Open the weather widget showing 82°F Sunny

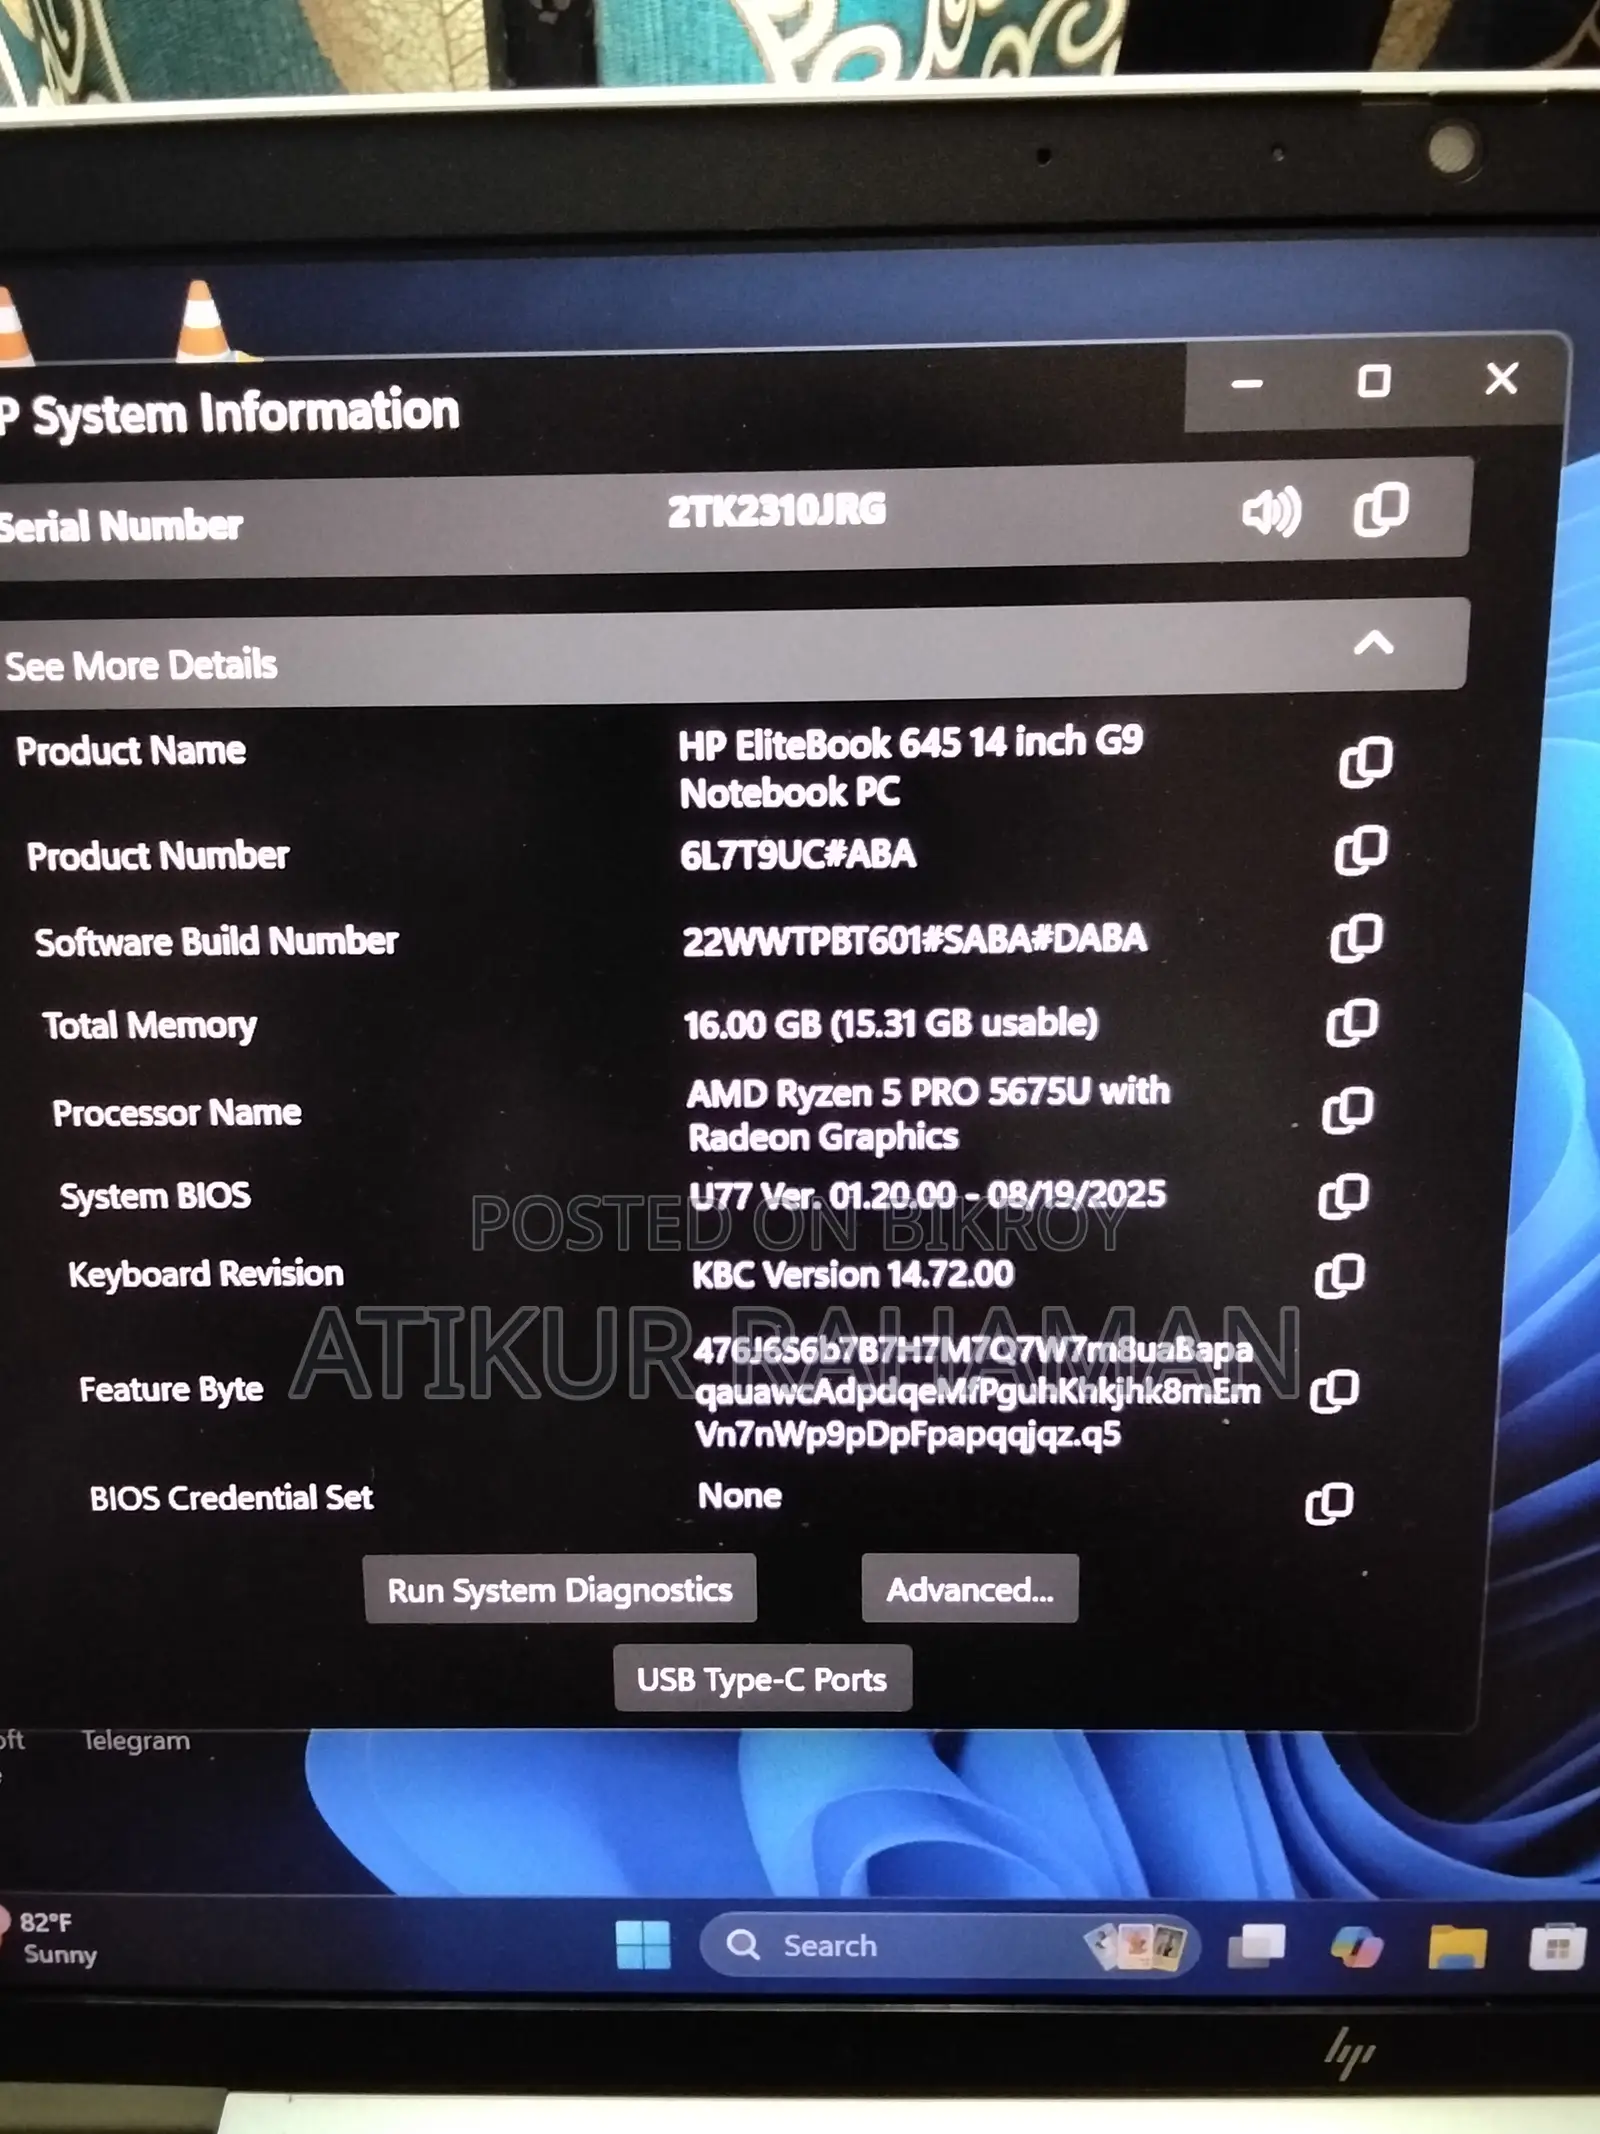click(48, 1938)
